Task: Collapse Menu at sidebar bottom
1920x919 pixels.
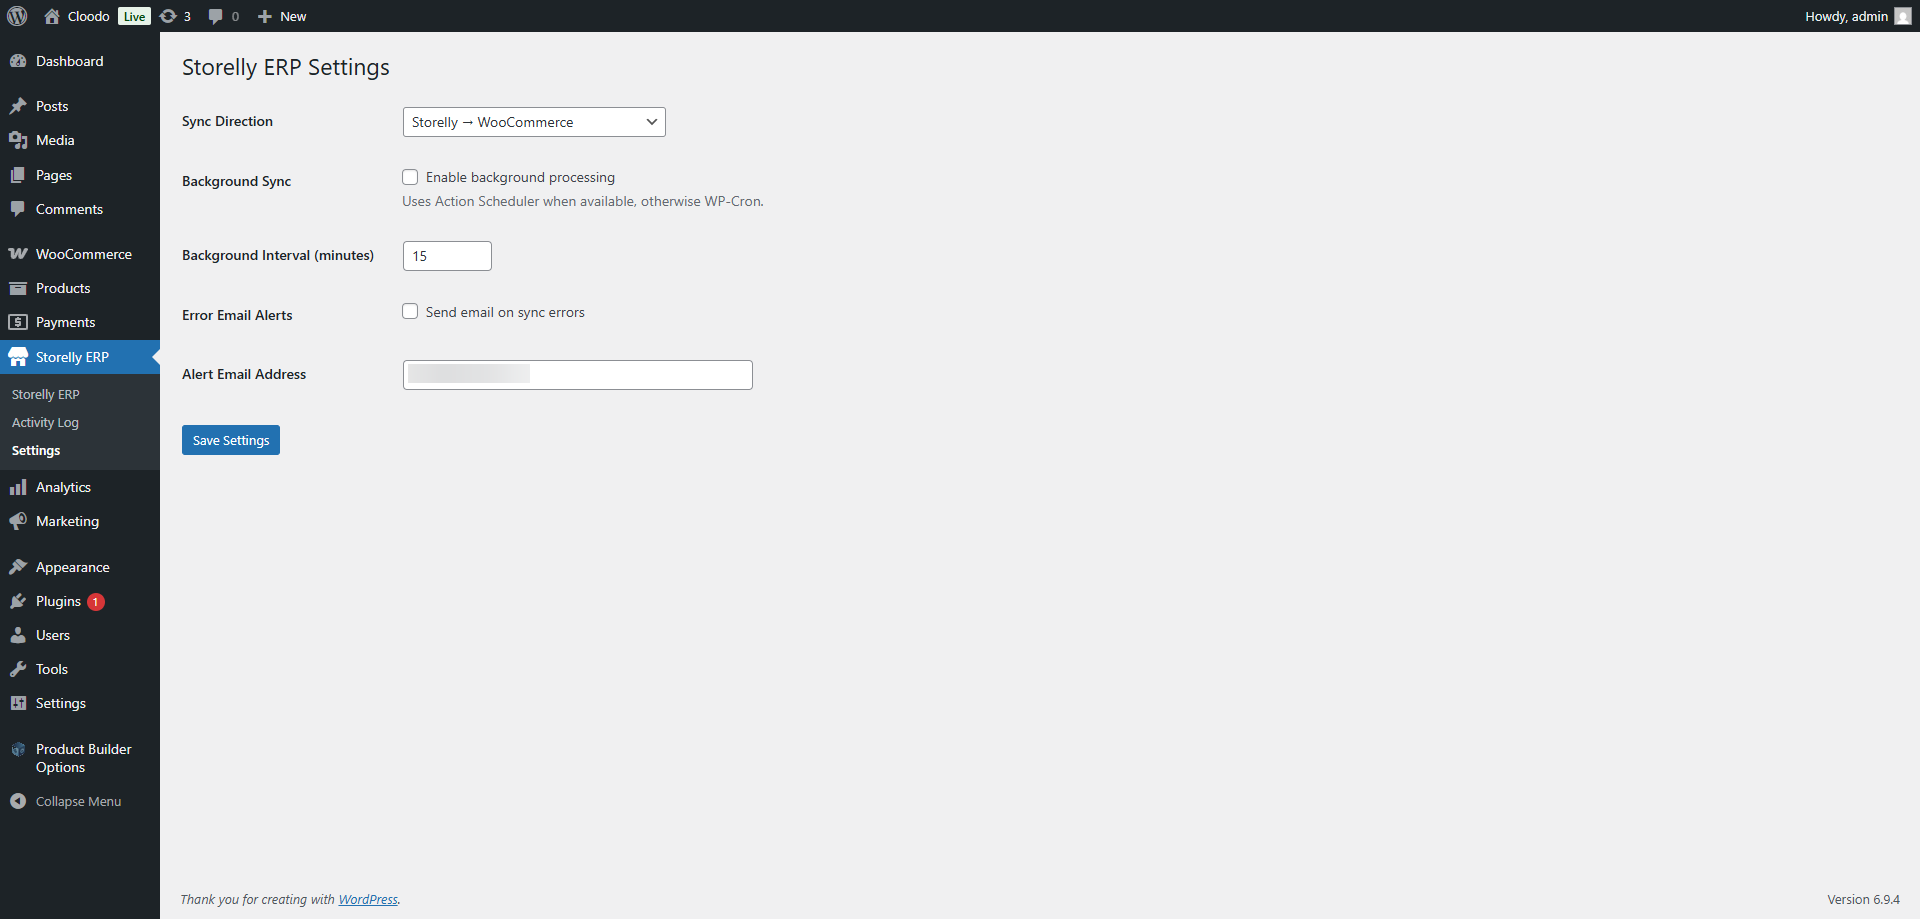Action: click(77, 800)
